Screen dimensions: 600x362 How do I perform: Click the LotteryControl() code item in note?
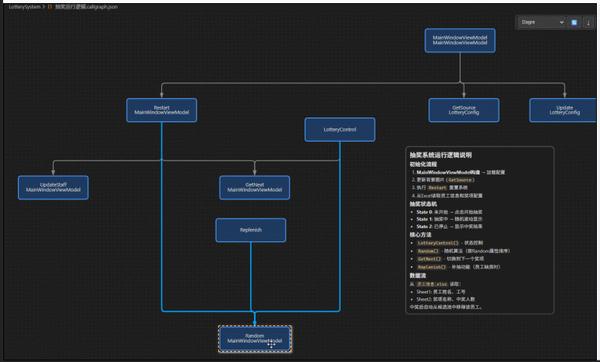point(437,243)
